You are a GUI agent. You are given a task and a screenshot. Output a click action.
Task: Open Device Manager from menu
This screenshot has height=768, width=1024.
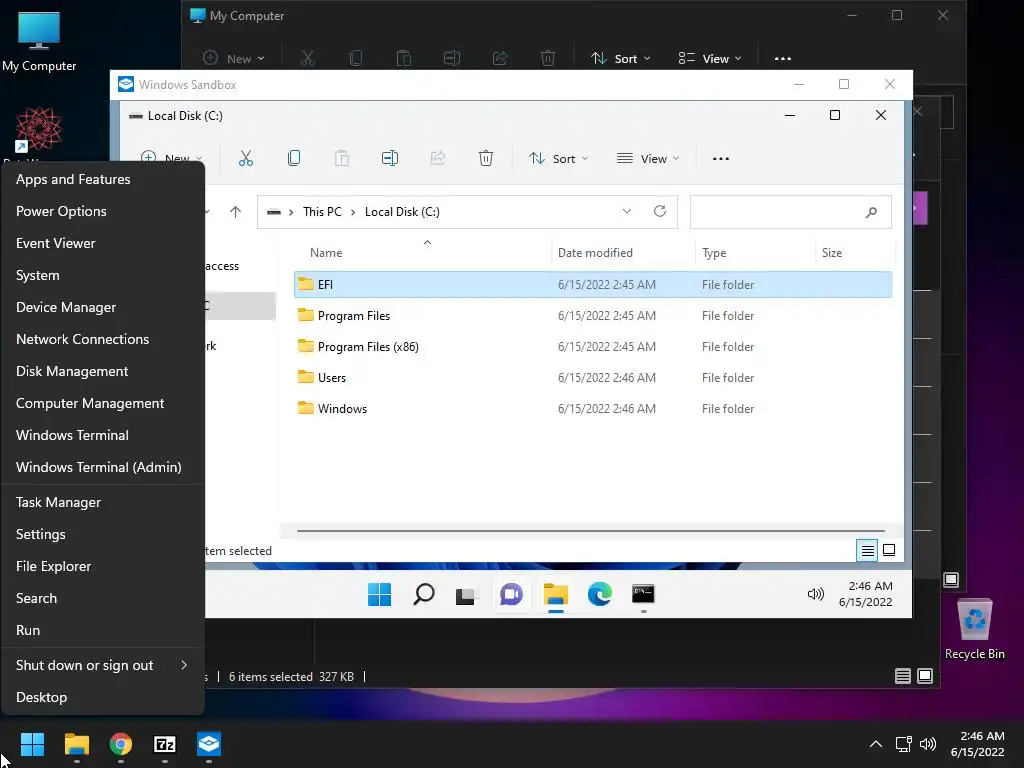point(103,307)
